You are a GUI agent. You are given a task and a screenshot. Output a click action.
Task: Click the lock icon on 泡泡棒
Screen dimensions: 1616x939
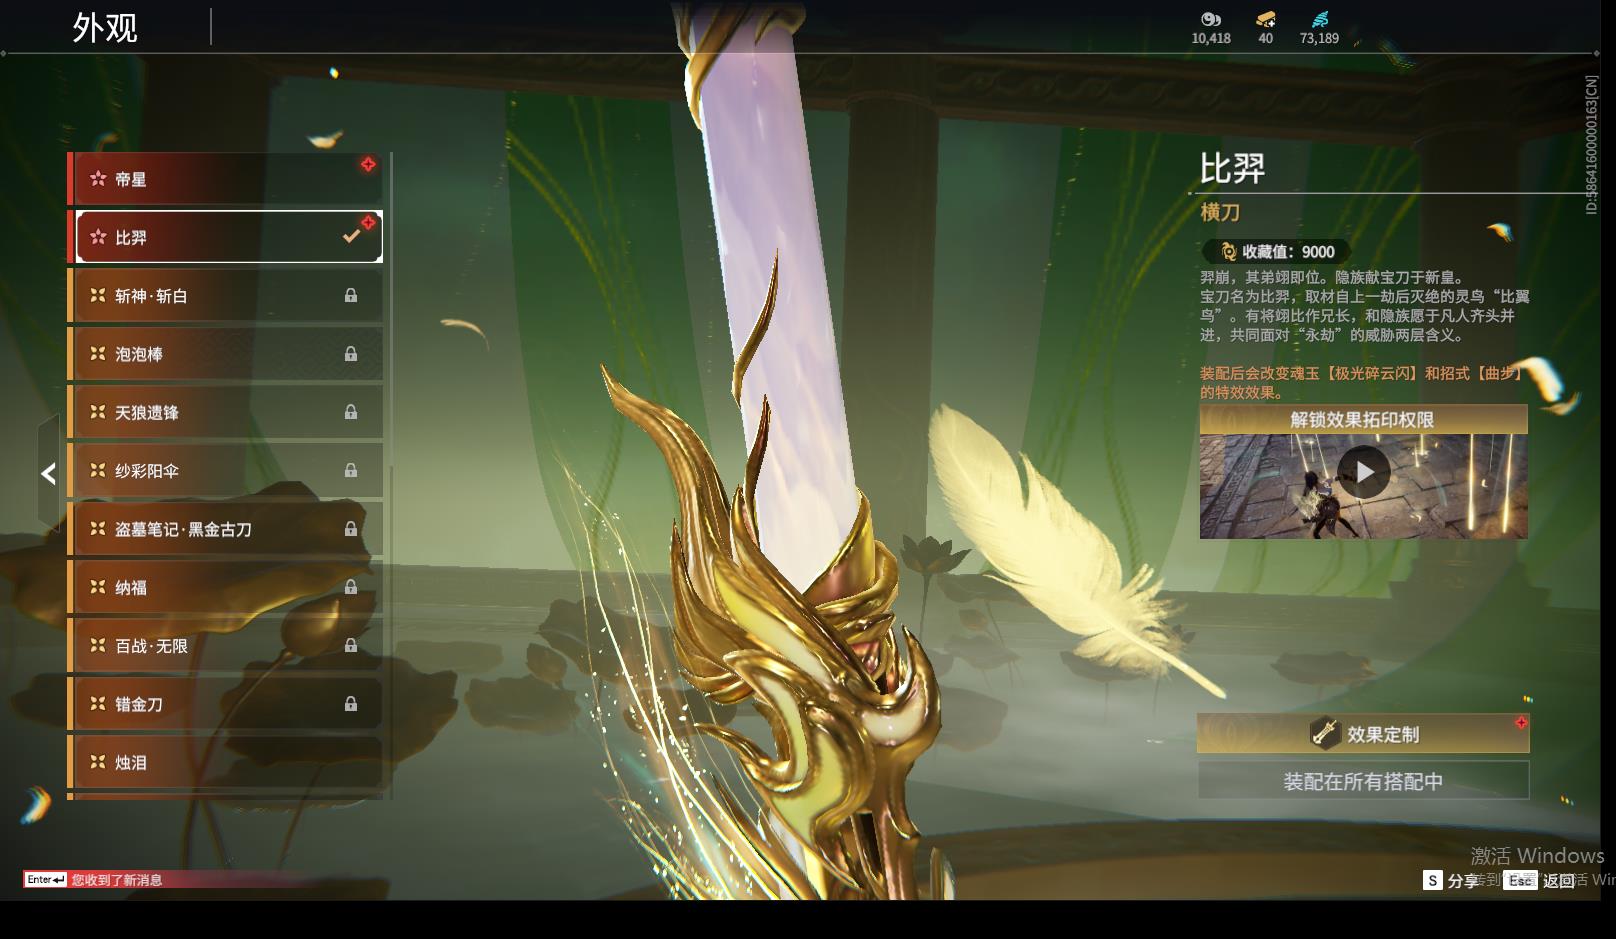(x=351, y=354)
